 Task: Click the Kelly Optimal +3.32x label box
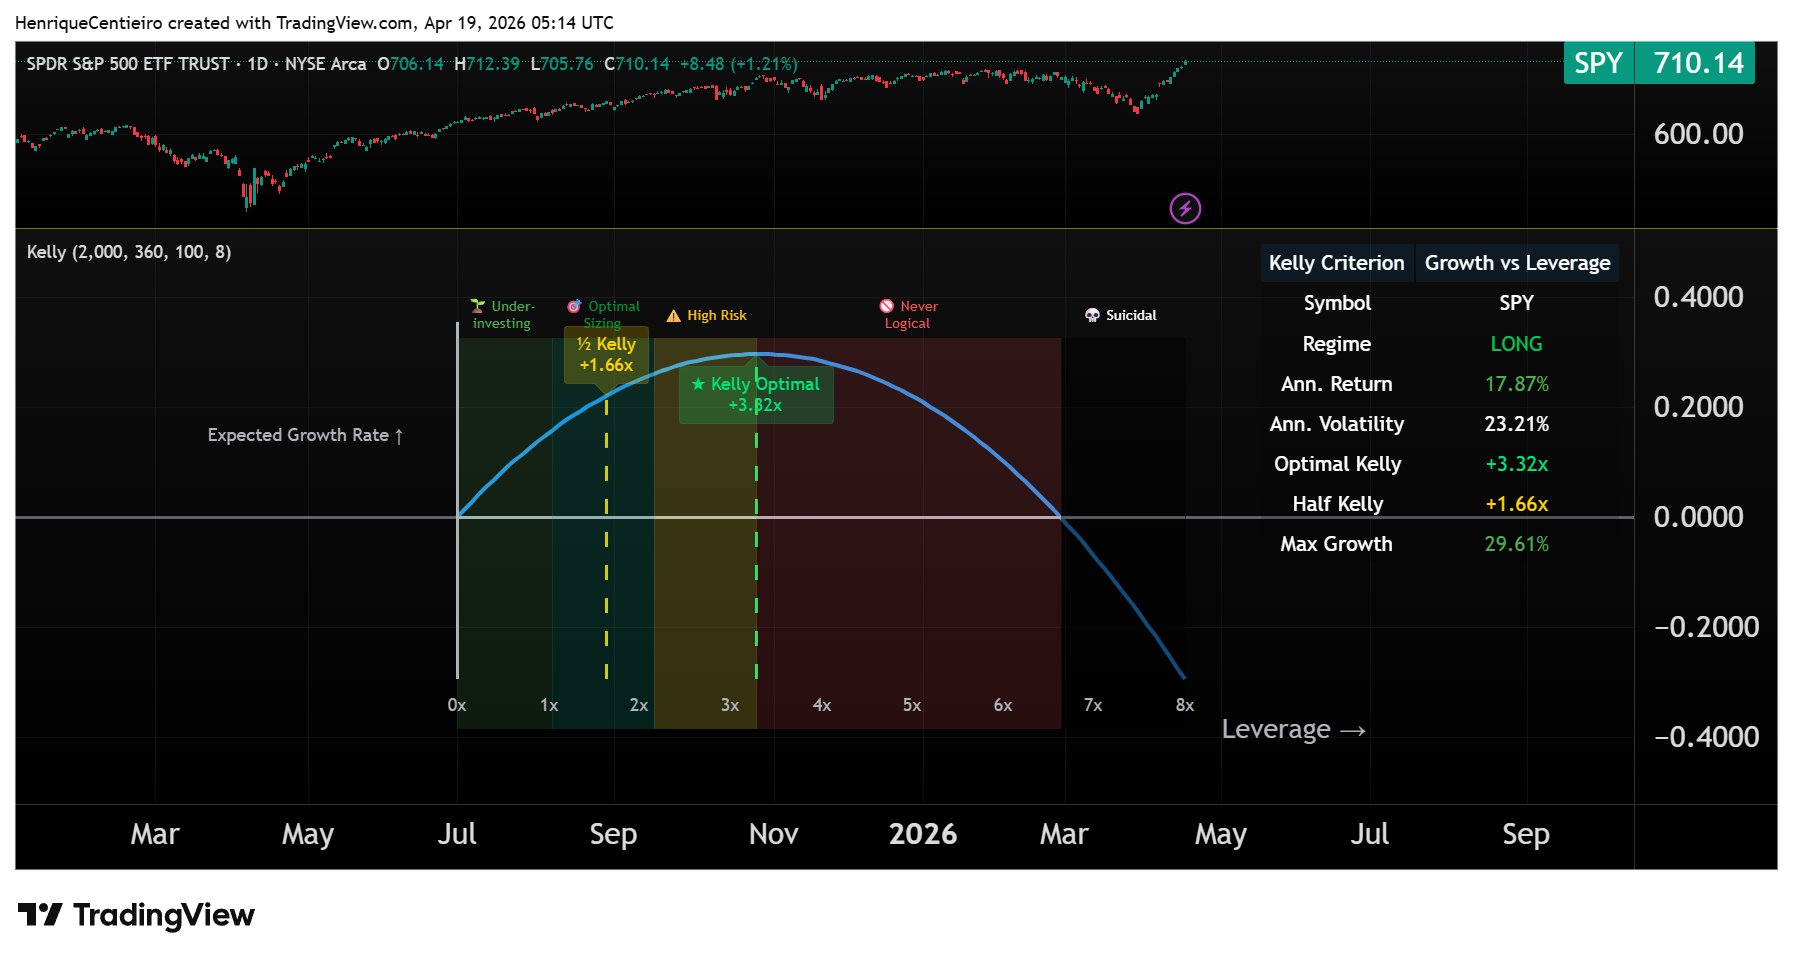756,394
